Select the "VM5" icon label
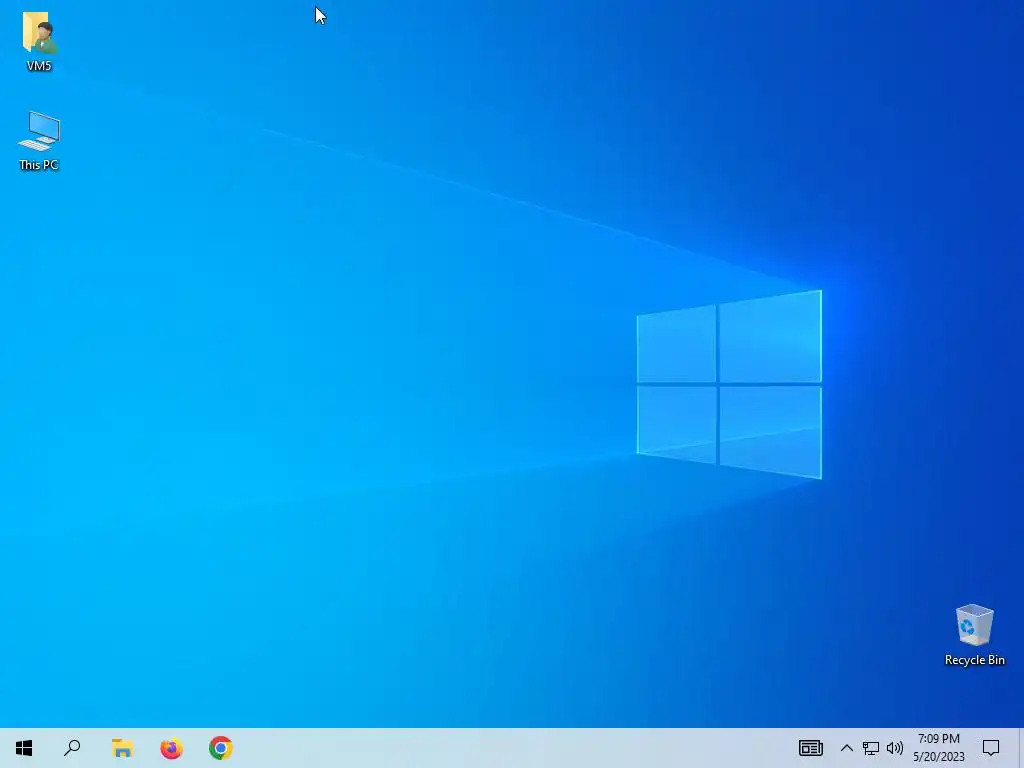 [39, 66]
